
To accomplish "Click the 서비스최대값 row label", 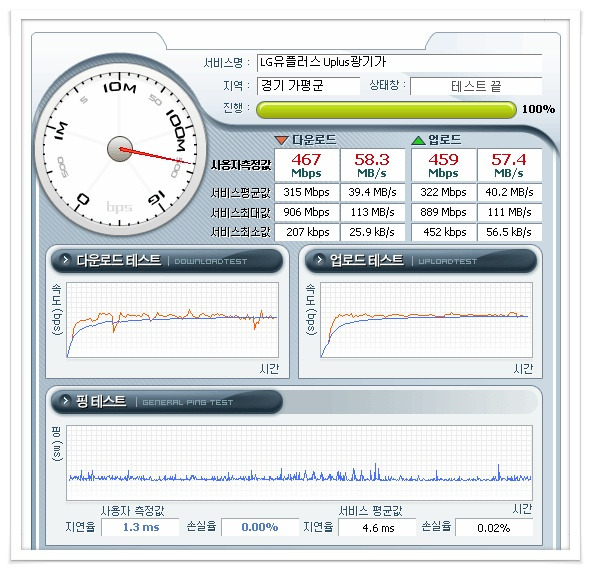I will coord(240,213).
